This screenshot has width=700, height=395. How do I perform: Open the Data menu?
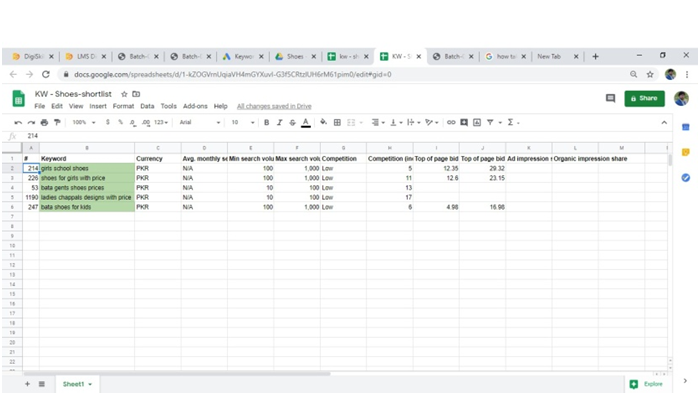coord(147,106)
